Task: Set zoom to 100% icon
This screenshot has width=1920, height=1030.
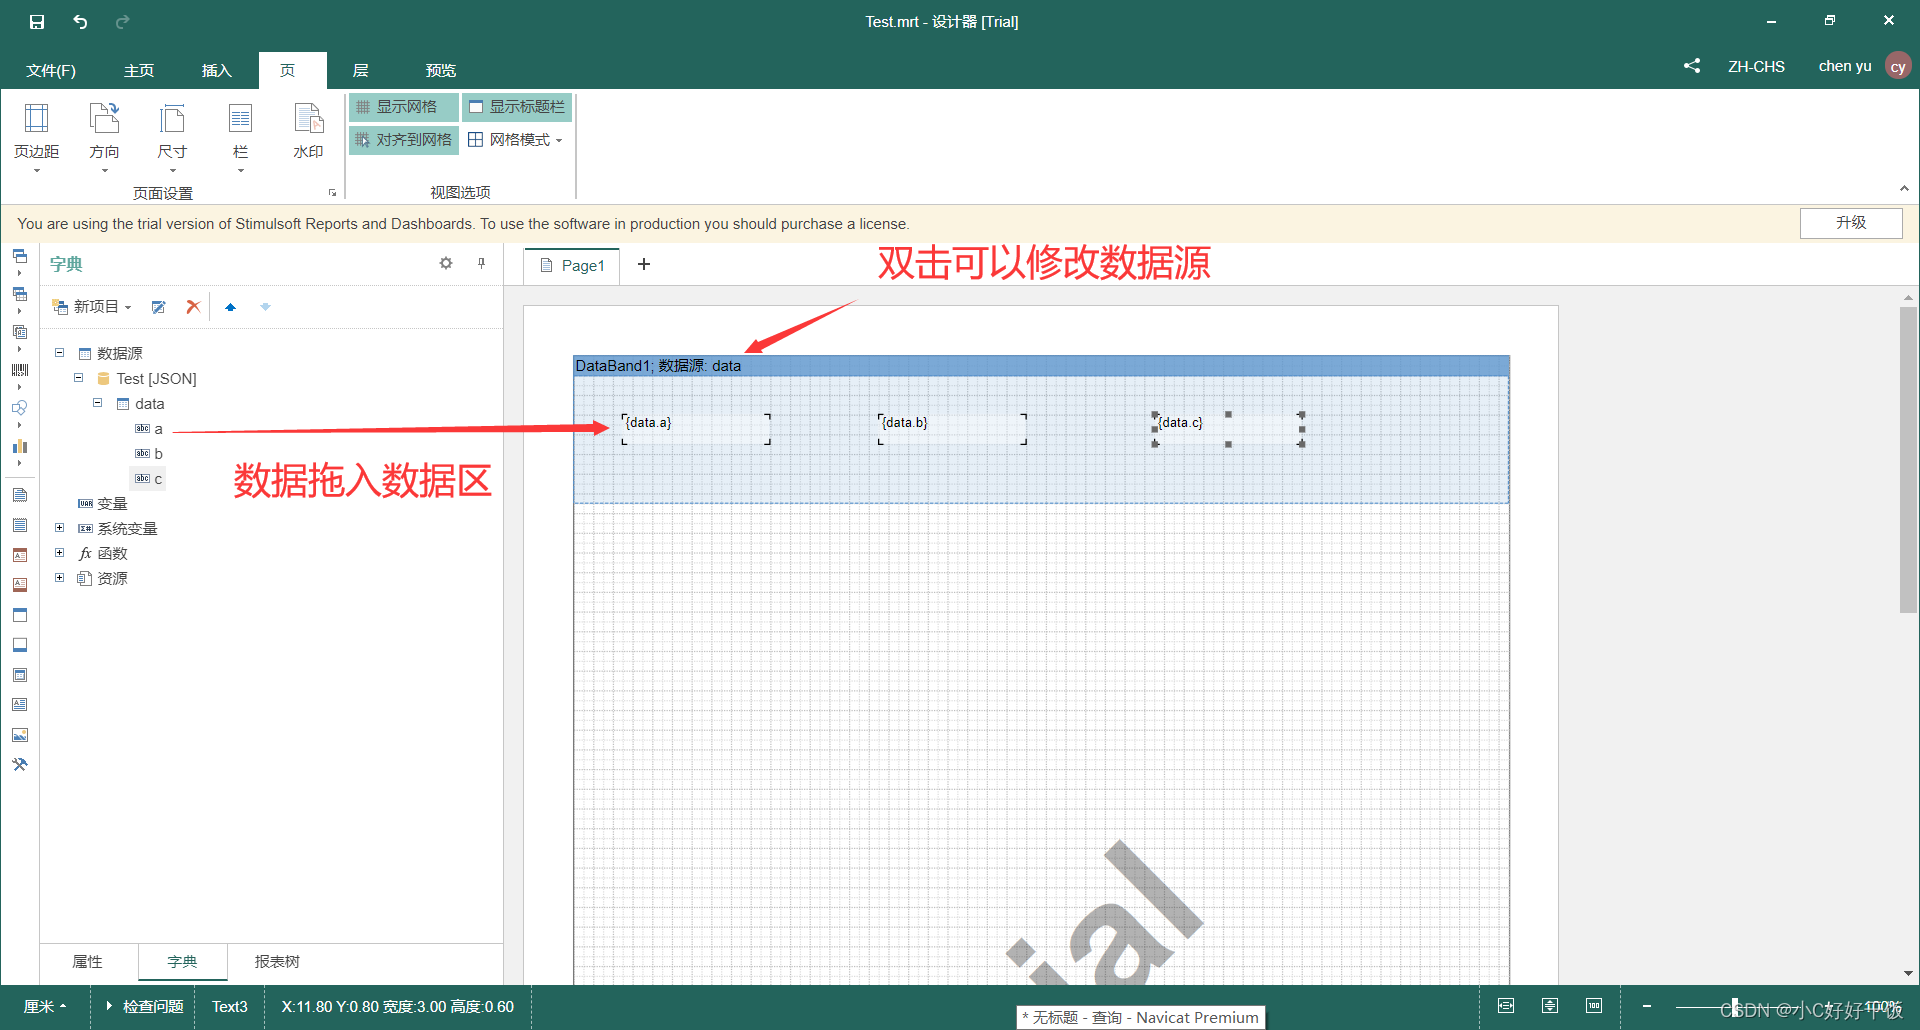Action: [x=1594, y=1006]
